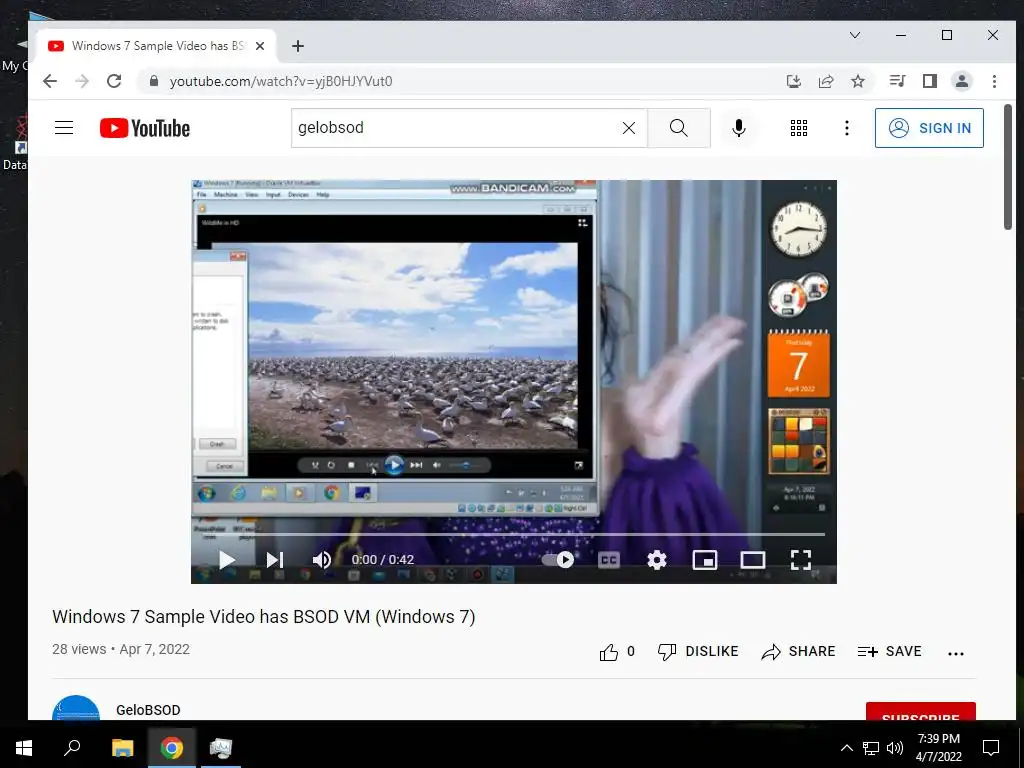Click the GeloBSOD channel avatar

(76, 708)
